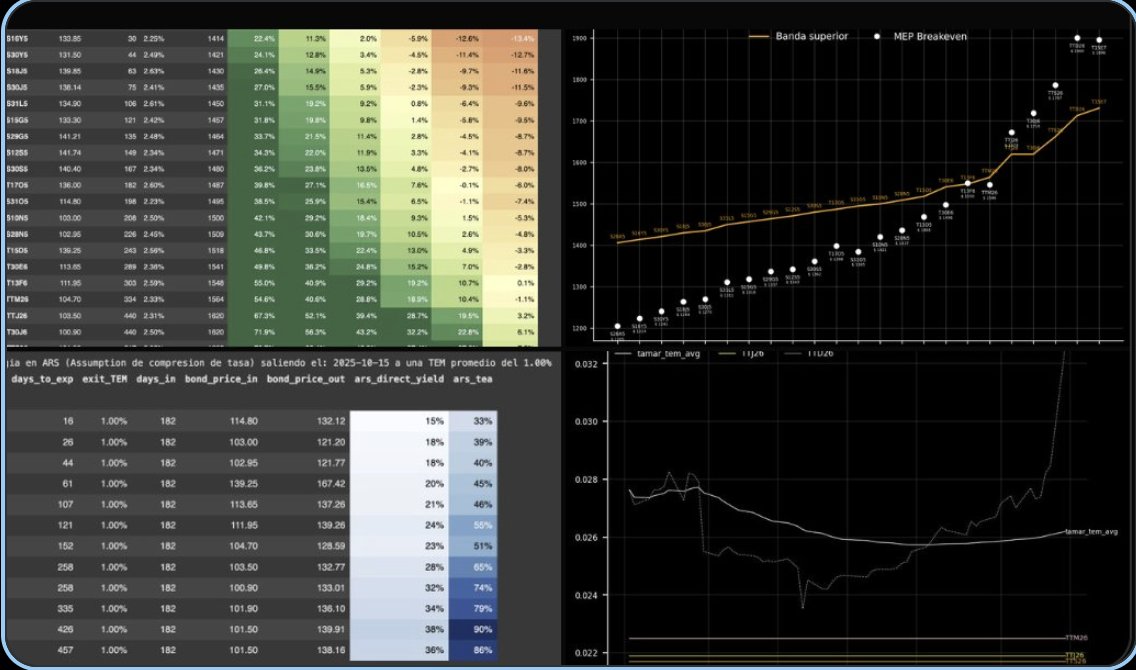This screenshot has width=1136, height=670.
Task: Click the exit_TEM column header
Action: click(x=105, y=379)
